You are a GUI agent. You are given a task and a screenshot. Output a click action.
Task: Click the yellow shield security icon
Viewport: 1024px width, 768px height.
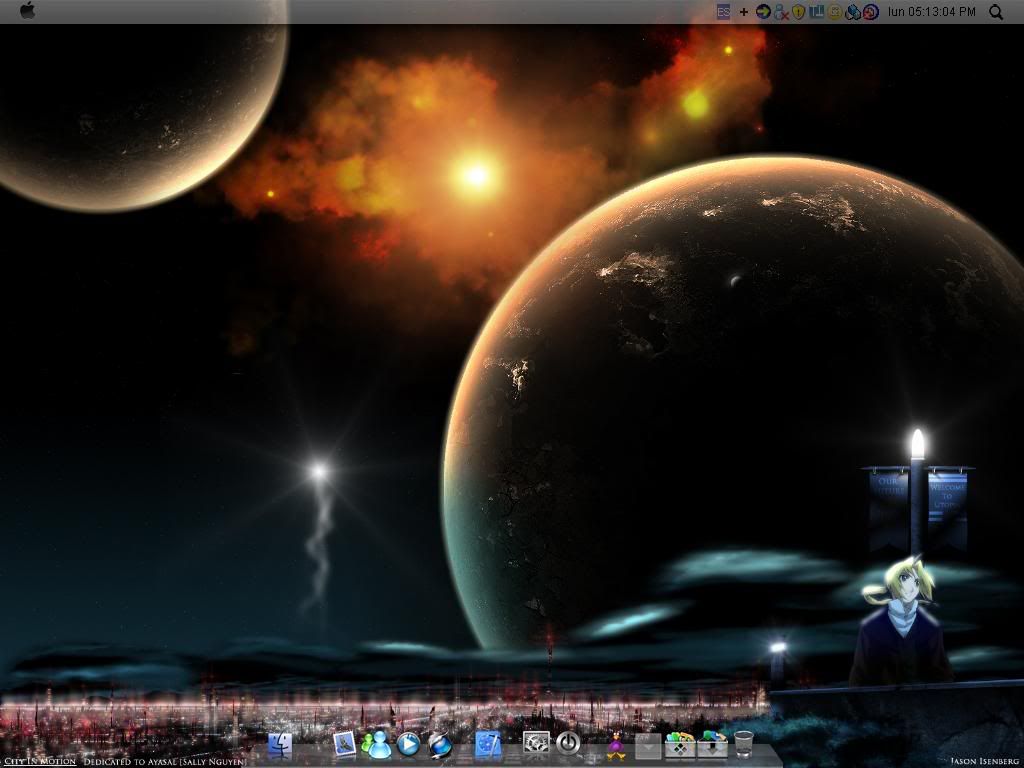[x=798, y=12]
